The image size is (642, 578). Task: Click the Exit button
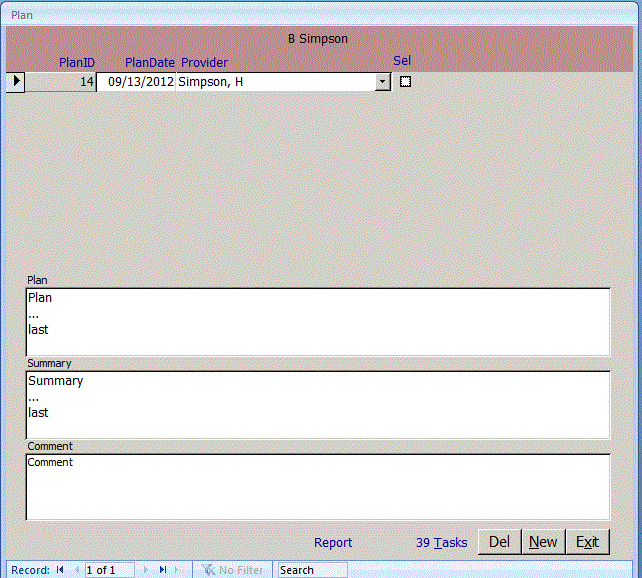tap(588, 542)
